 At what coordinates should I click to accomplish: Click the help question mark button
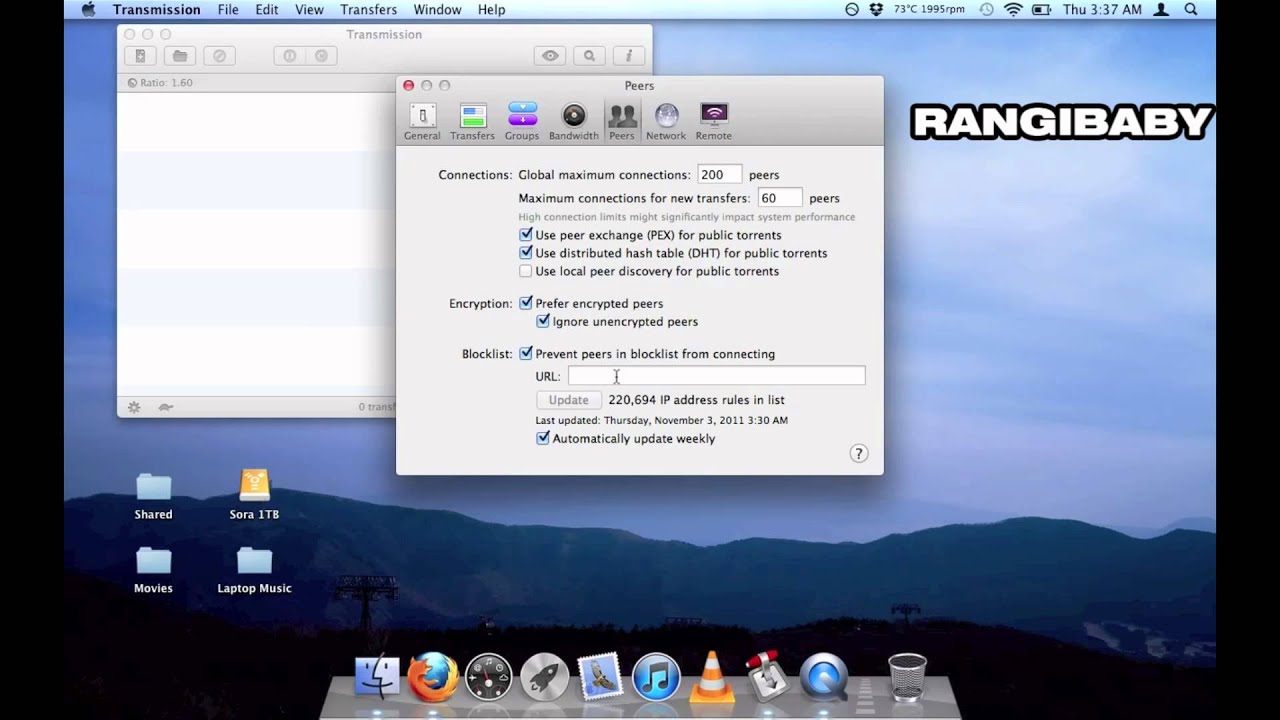coord(858,453)
